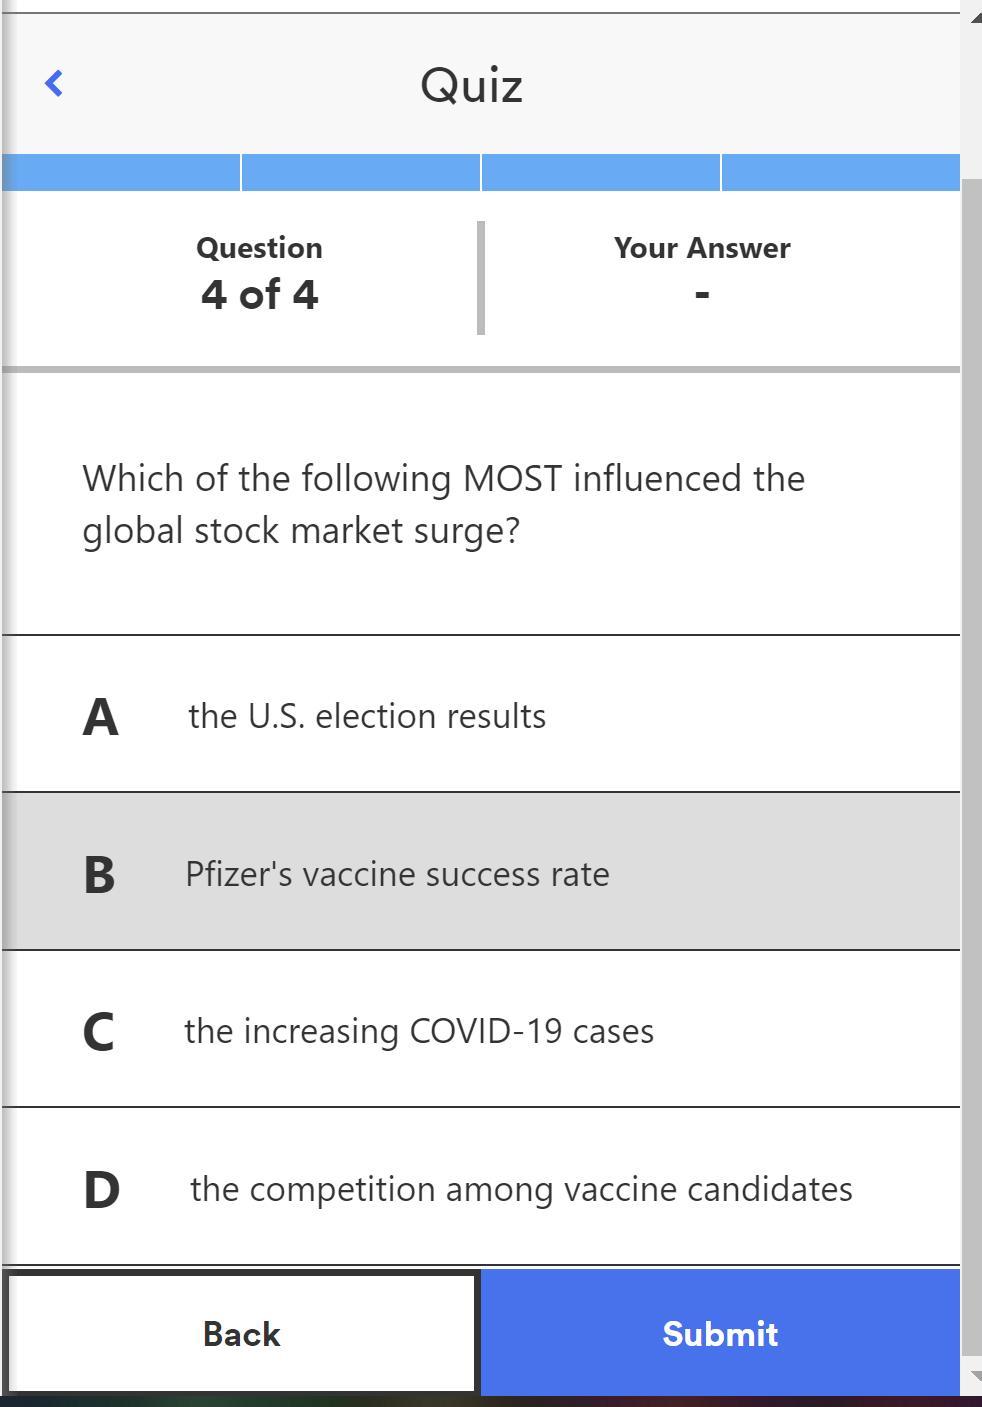This screenshot has height=1407, width=982.
Task: Click the scroll down arrow
Action: click(974, 1377)
